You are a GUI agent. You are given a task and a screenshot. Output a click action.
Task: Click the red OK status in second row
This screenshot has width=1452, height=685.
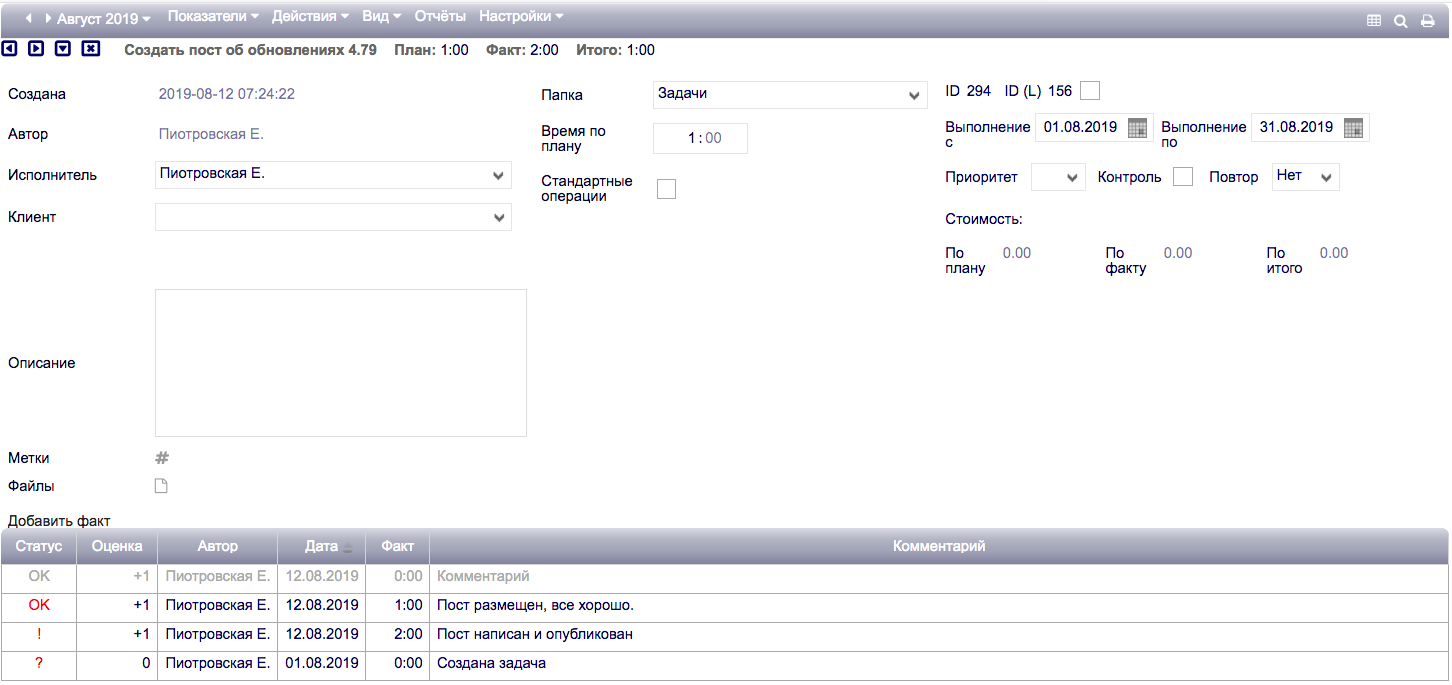(x=39, y=605)
